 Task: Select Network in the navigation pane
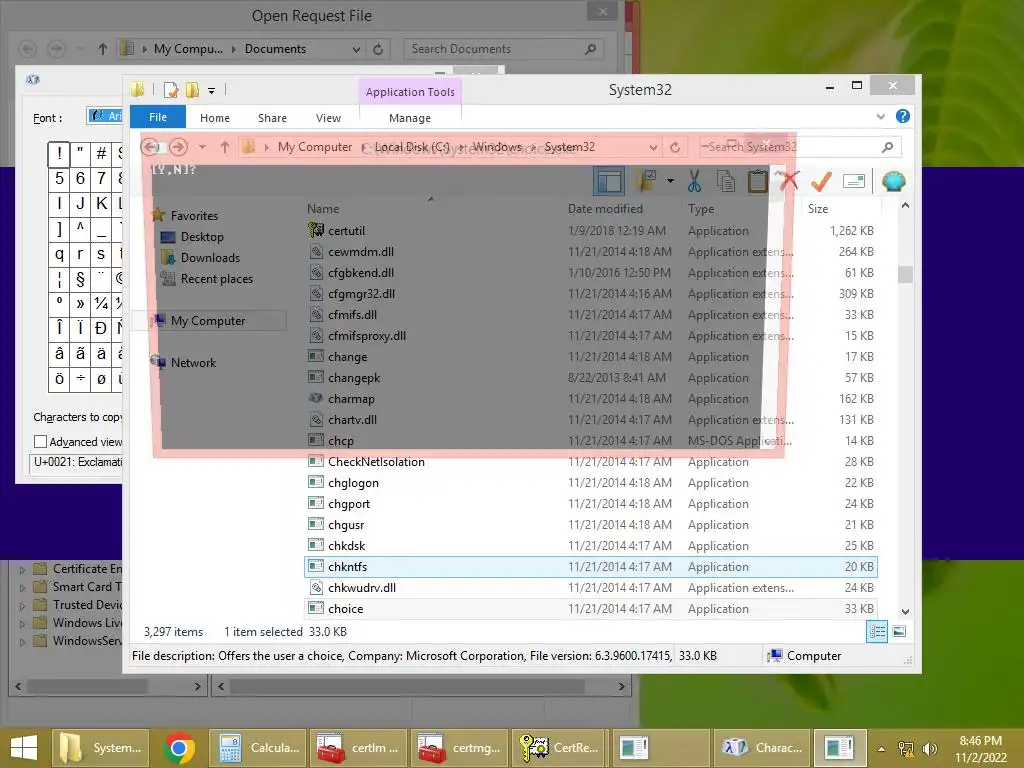tap(193, 363)
